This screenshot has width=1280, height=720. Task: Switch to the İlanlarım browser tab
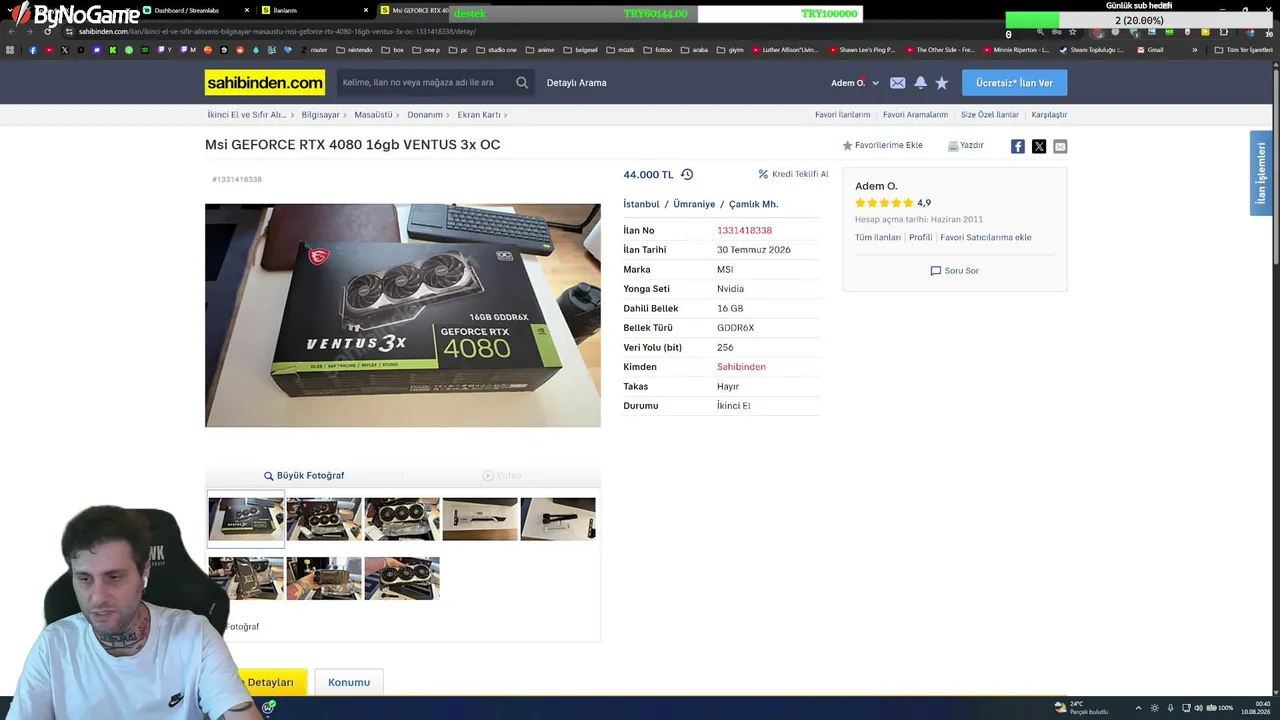315,11
